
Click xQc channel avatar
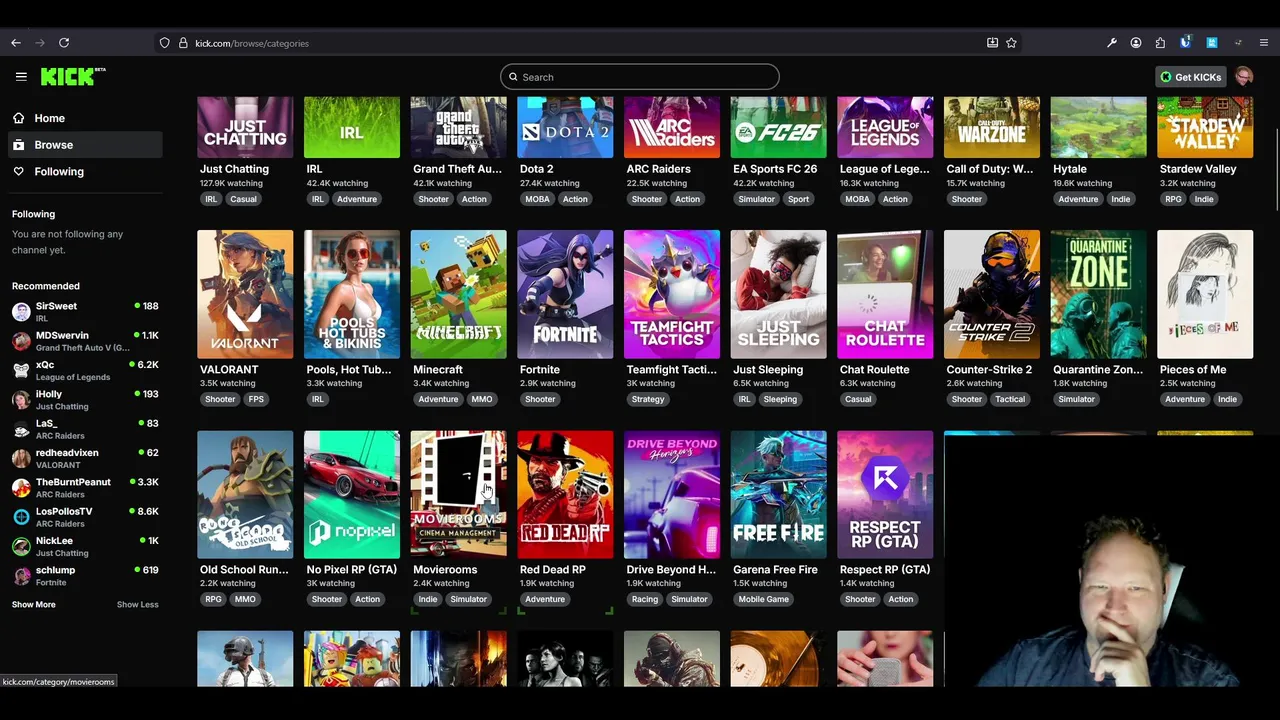[x=21, y=370]
